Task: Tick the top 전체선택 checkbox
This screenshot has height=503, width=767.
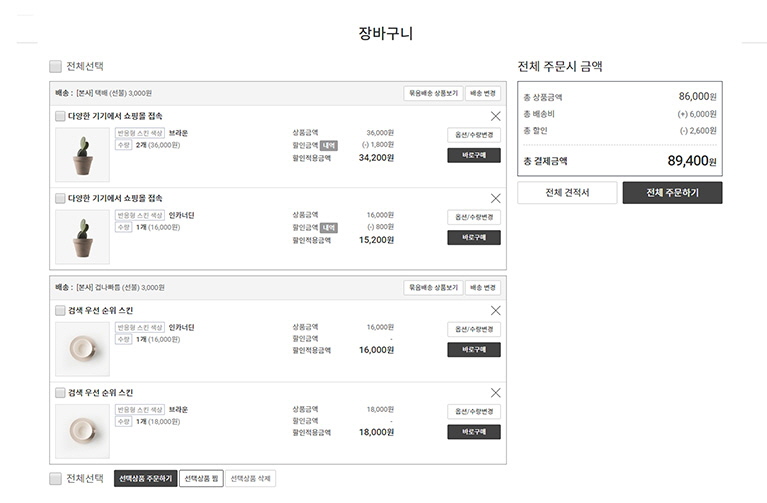Action: tap(55, 66)
